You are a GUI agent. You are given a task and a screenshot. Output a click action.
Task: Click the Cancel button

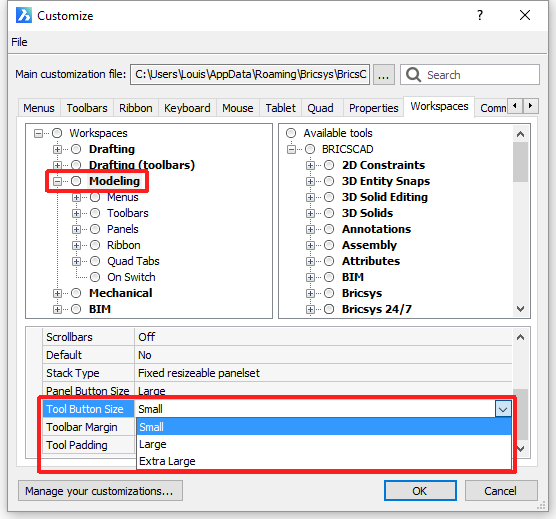[501, 491]
